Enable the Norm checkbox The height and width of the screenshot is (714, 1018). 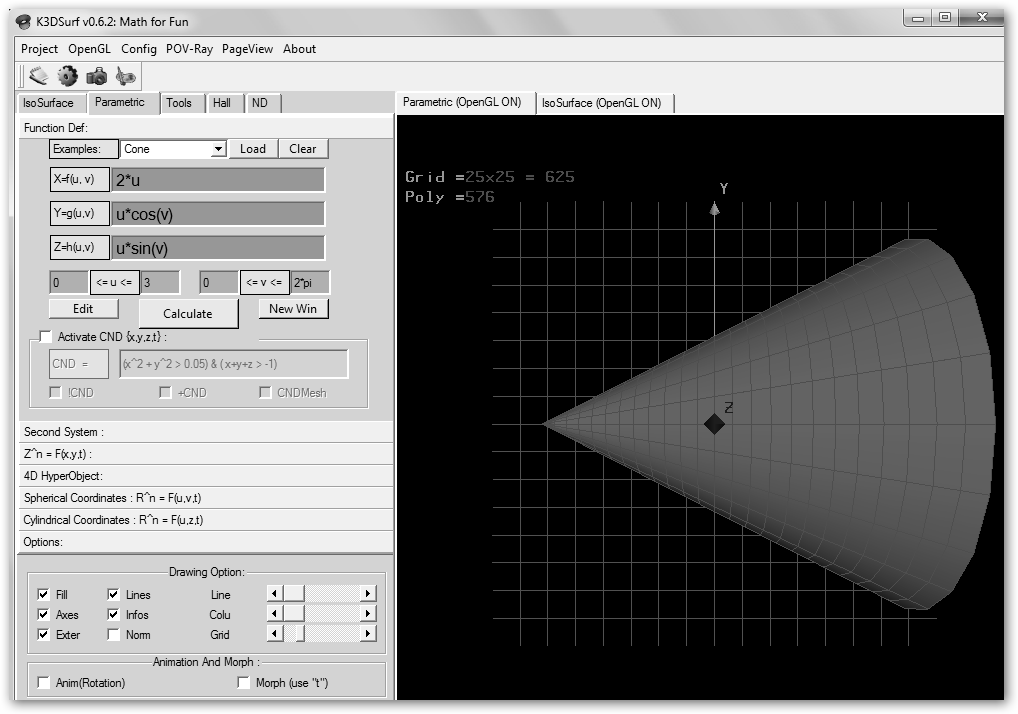pos(113,635)
